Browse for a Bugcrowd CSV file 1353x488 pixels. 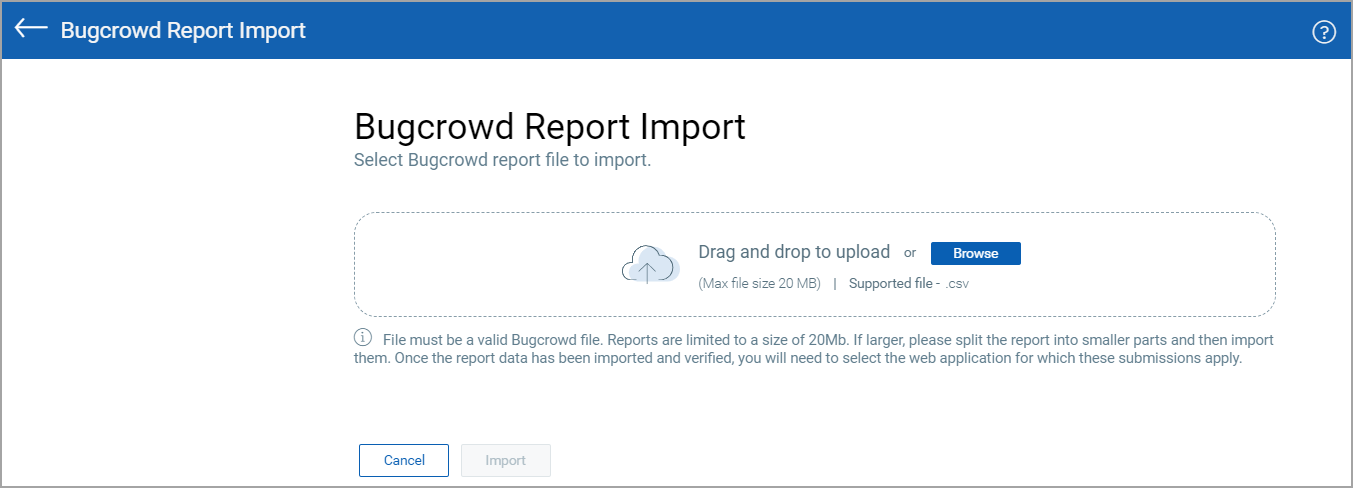pyautogui.click(x=975, y=253)
